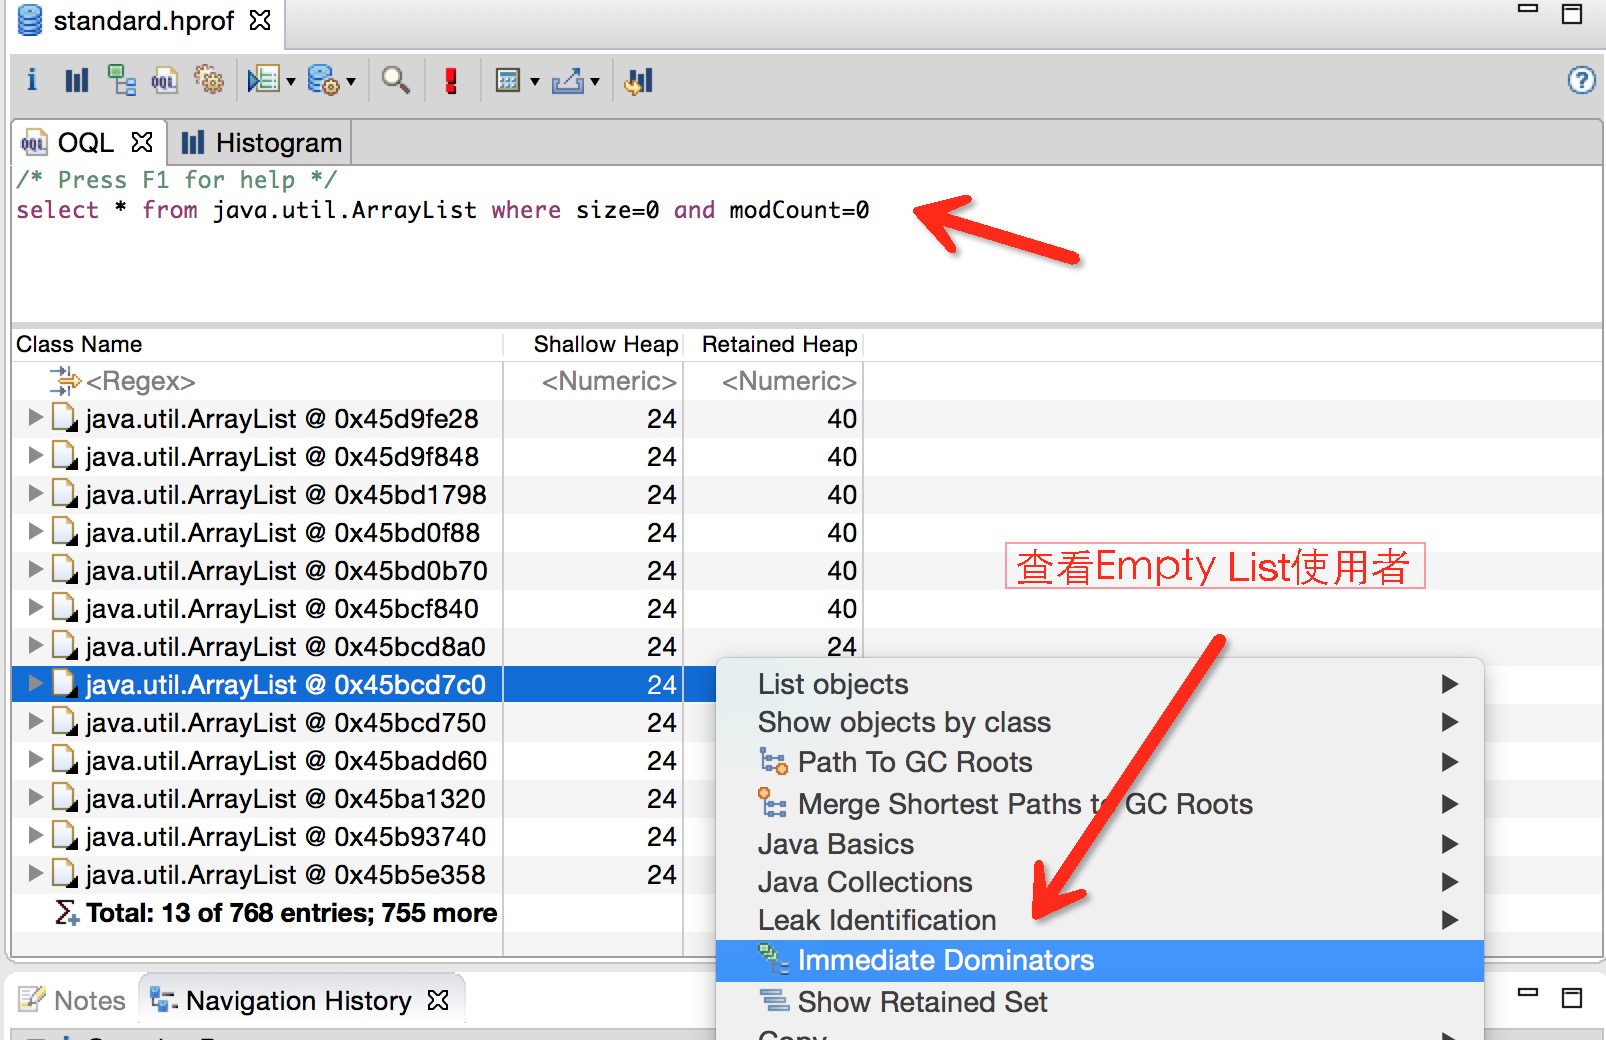
Task: Open the Overview info icon in toolbar
Action: click(32, 80)
